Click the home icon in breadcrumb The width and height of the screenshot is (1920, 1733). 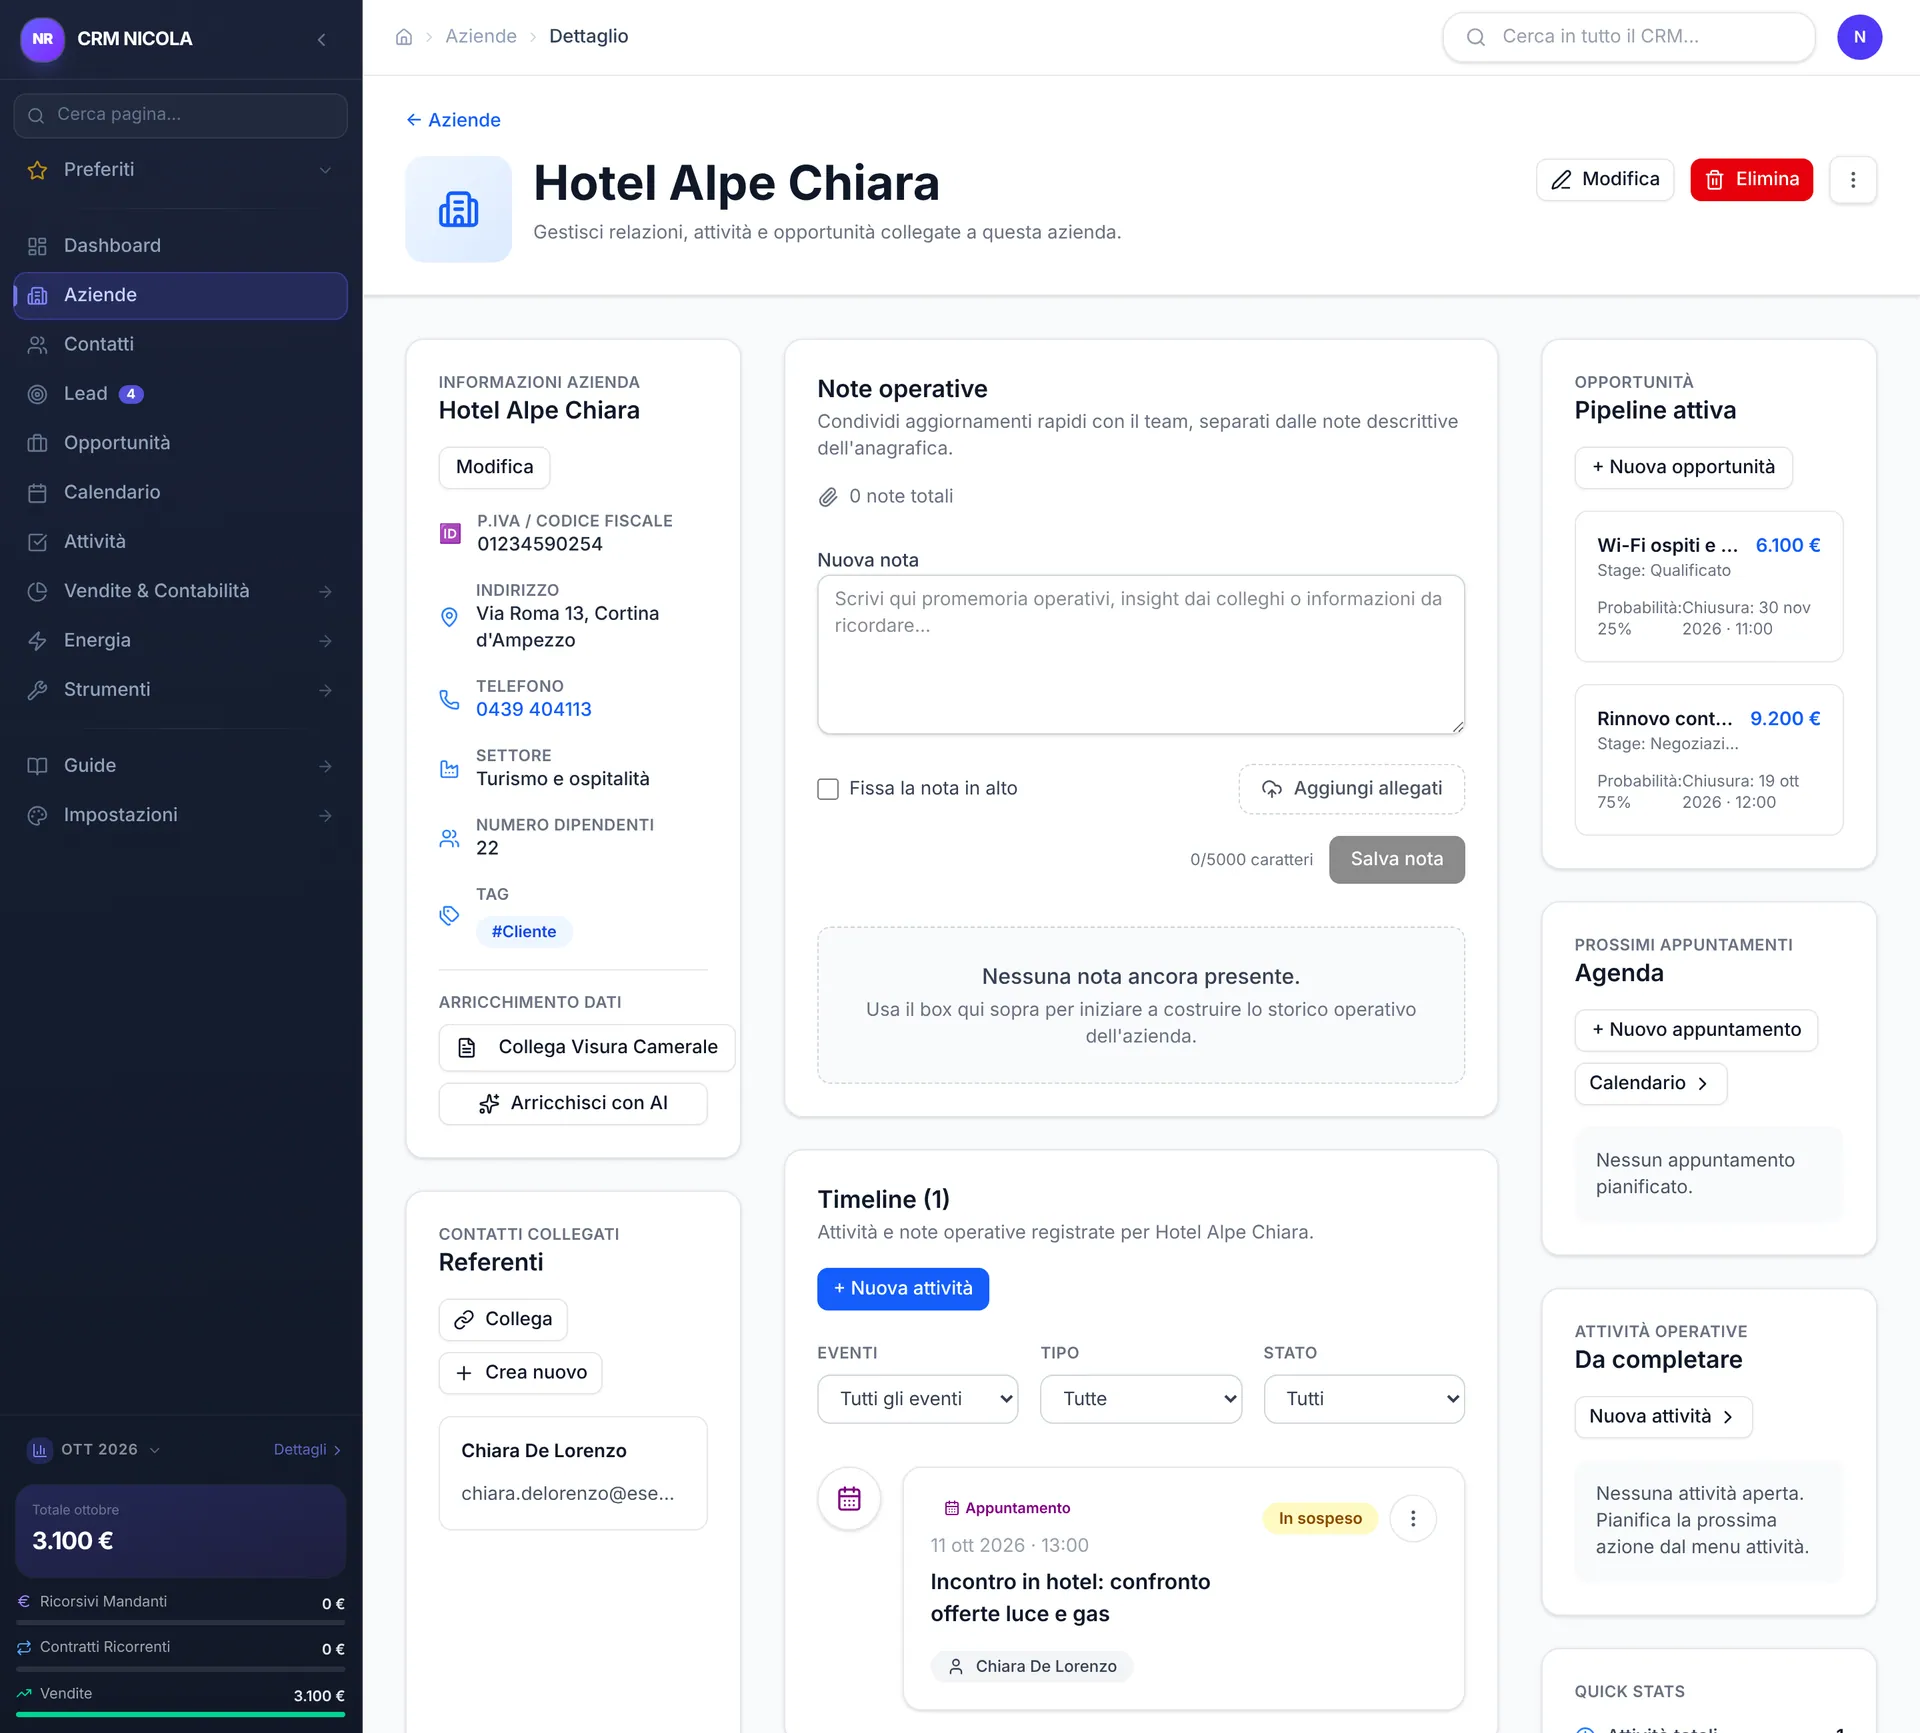tap(404, 37)
